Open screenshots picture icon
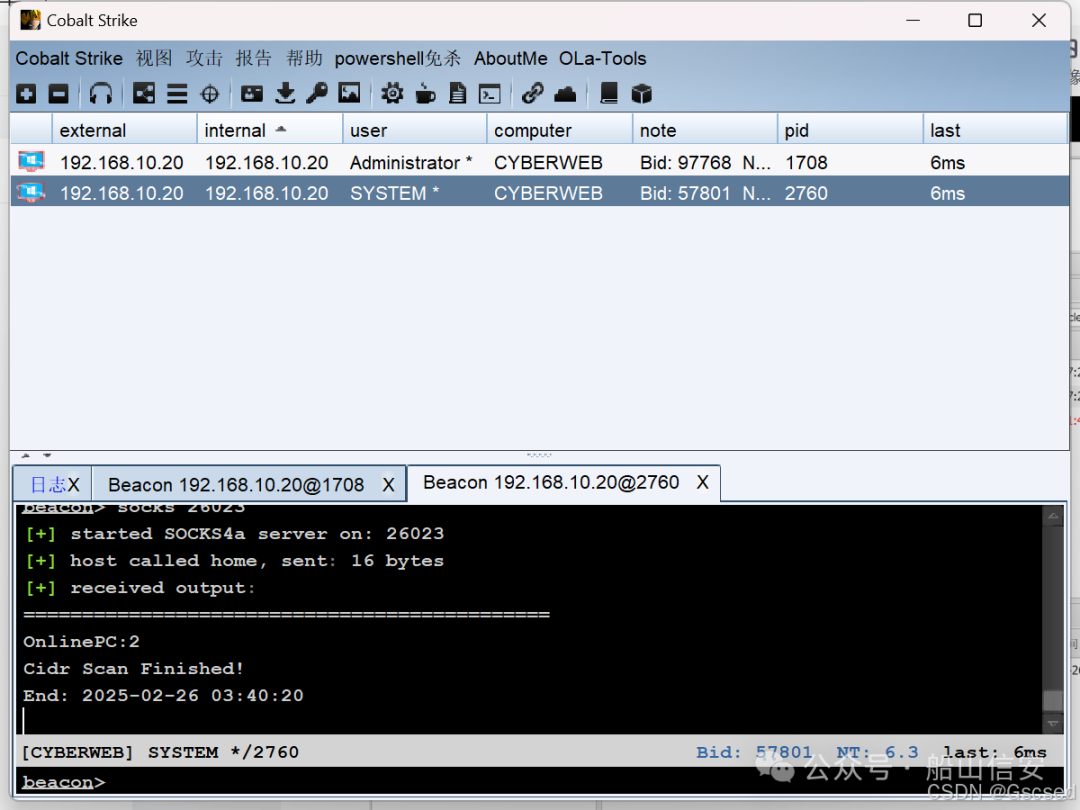1080x810 pixels. click(349, 94)
